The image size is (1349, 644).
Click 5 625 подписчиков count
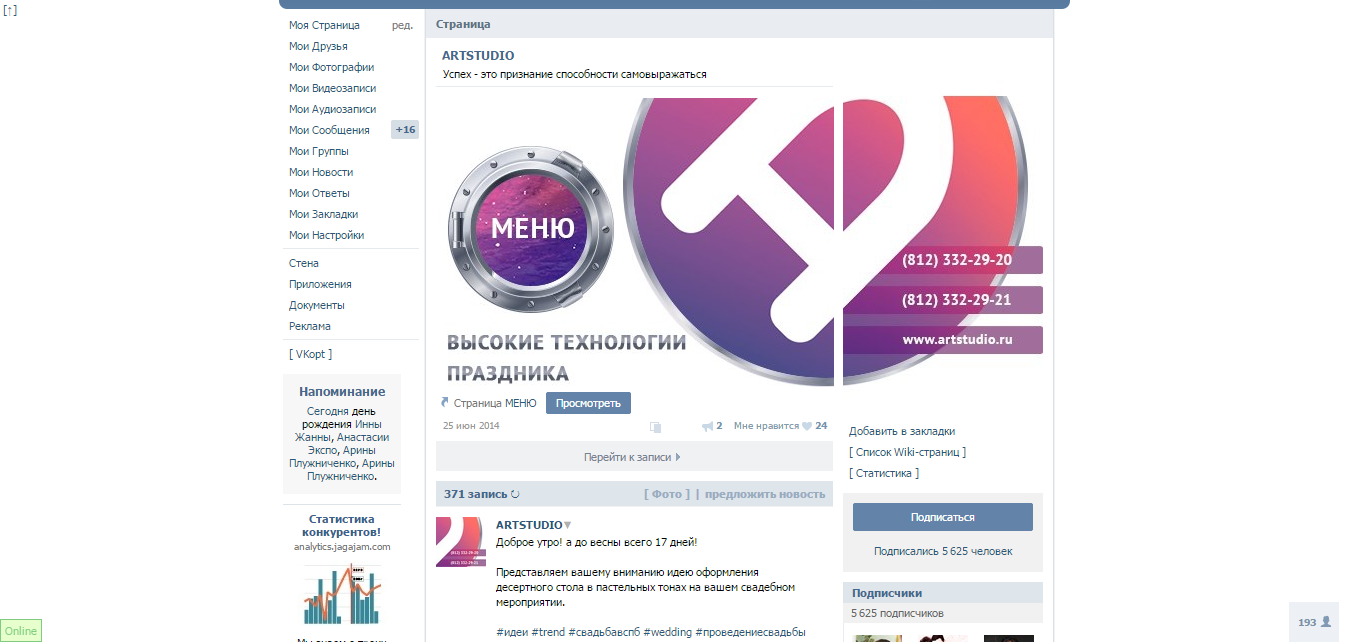898,613
